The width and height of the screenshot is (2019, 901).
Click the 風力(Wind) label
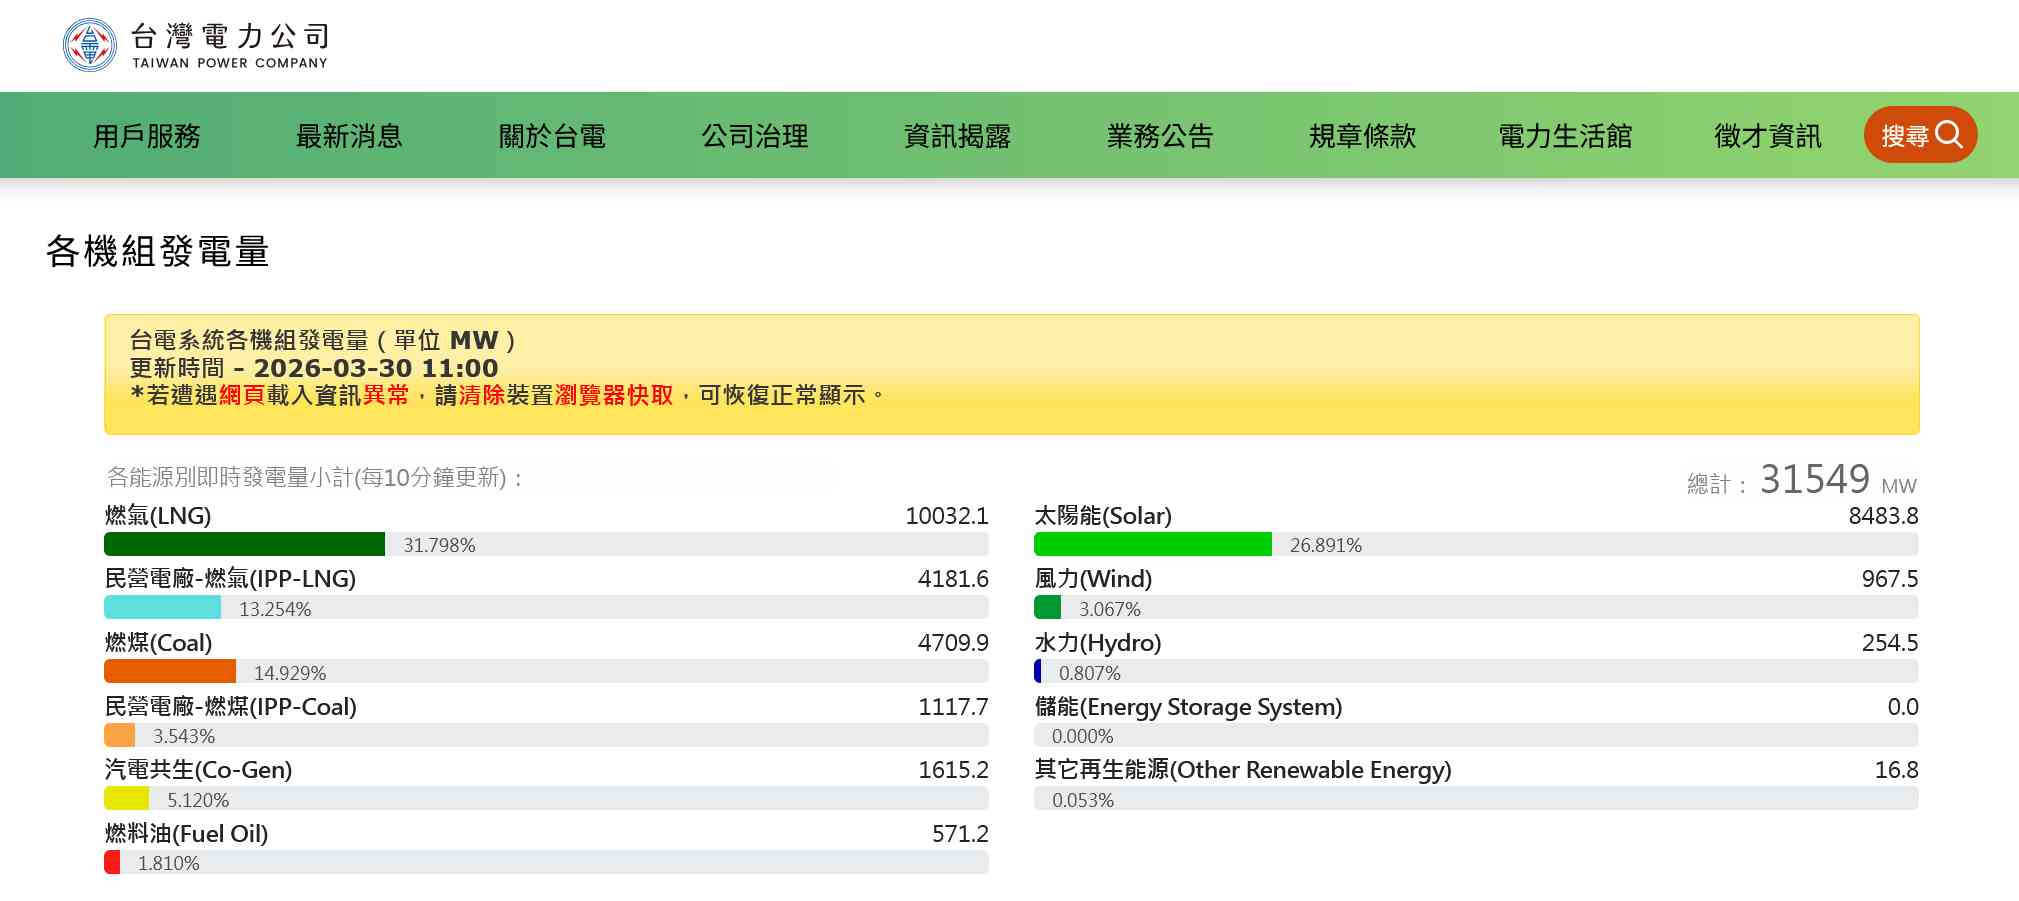[x=1093, y=579]
